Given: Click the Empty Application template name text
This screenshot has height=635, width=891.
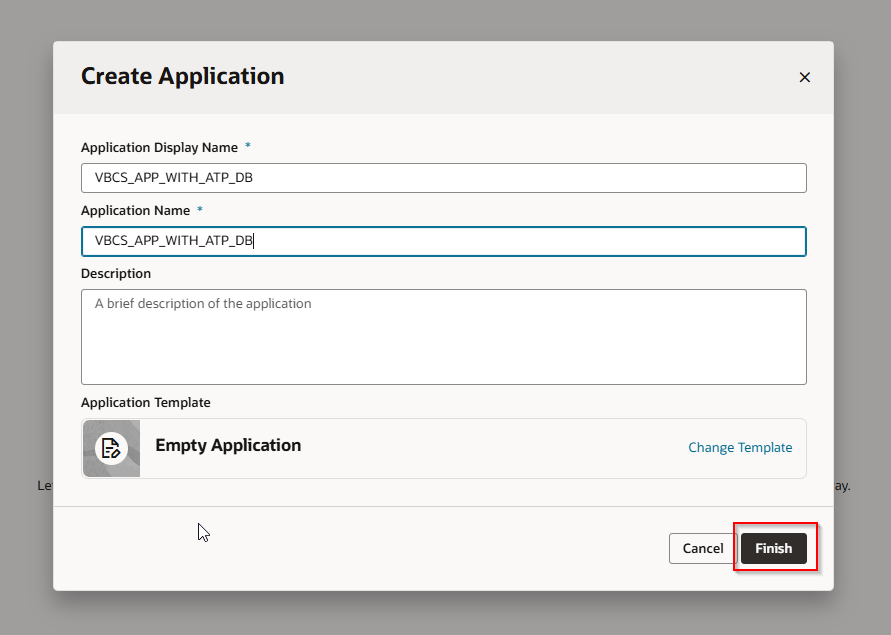Looking at the screenshot, I should [x=228, y=445].
